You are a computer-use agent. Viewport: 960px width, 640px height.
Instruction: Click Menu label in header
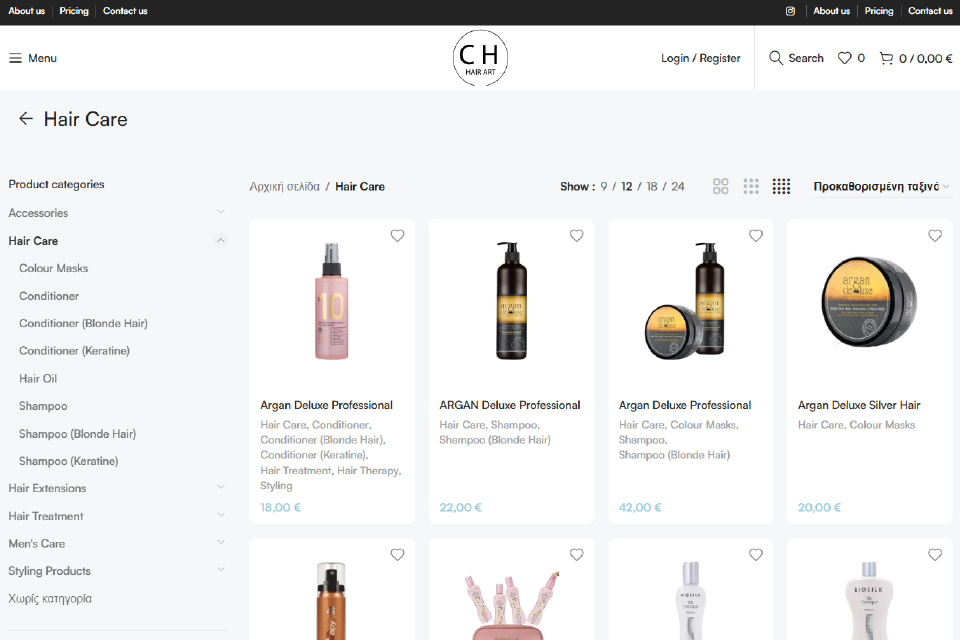[42, 58]
